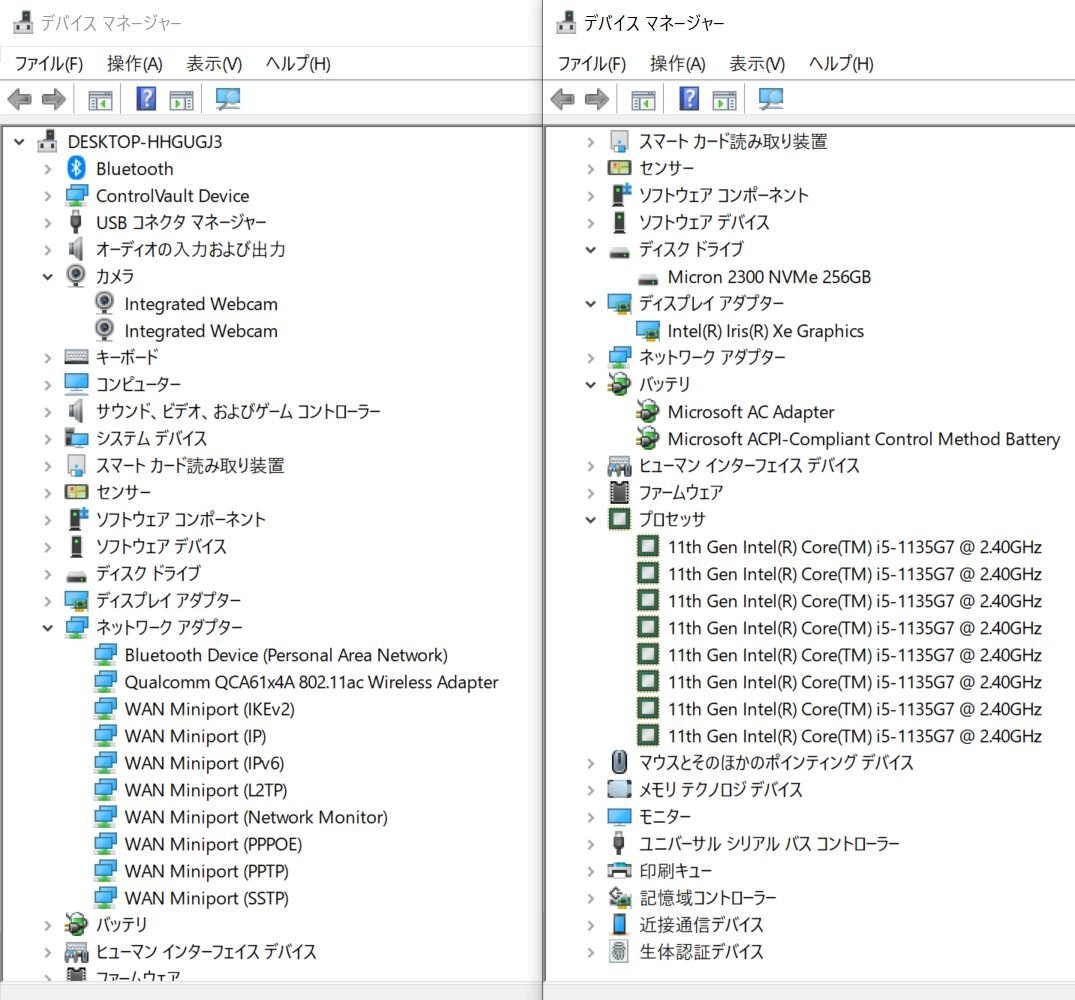Select WAN Miniport (SSTP)
The image size is (1075, 1000).
tap(206, 898)
